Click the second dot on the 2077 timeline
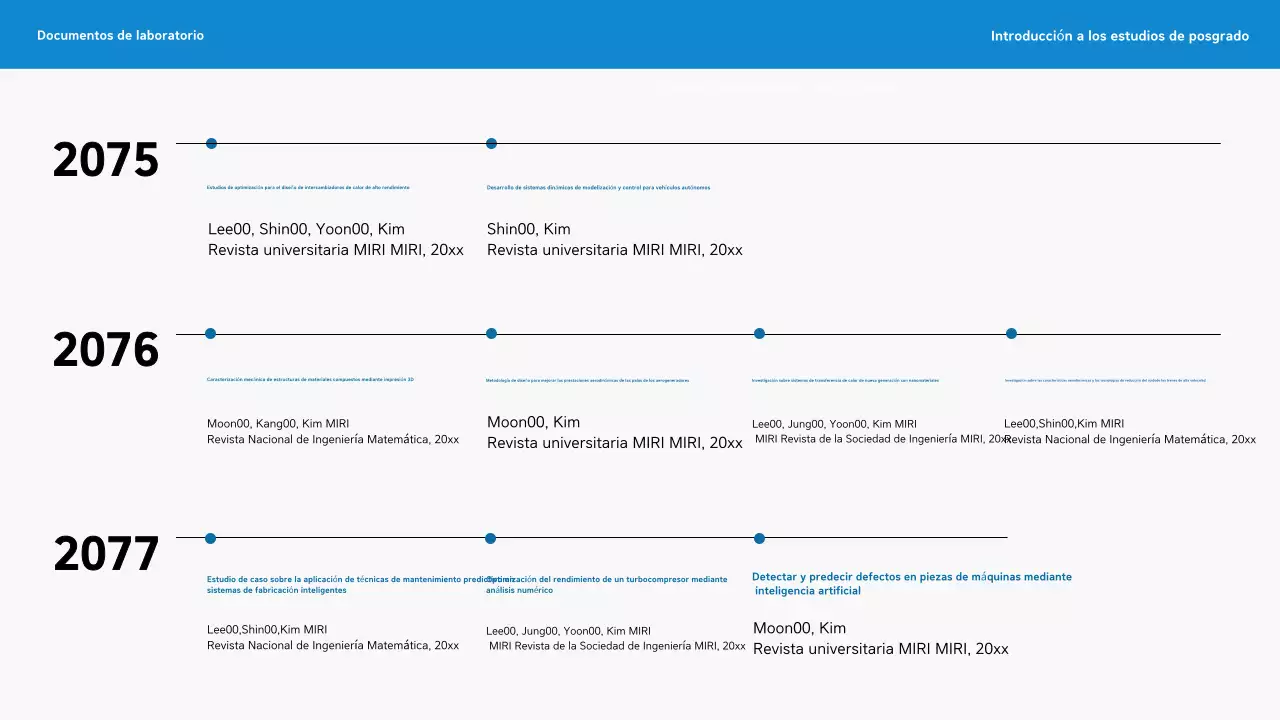 tap(490, 538)
